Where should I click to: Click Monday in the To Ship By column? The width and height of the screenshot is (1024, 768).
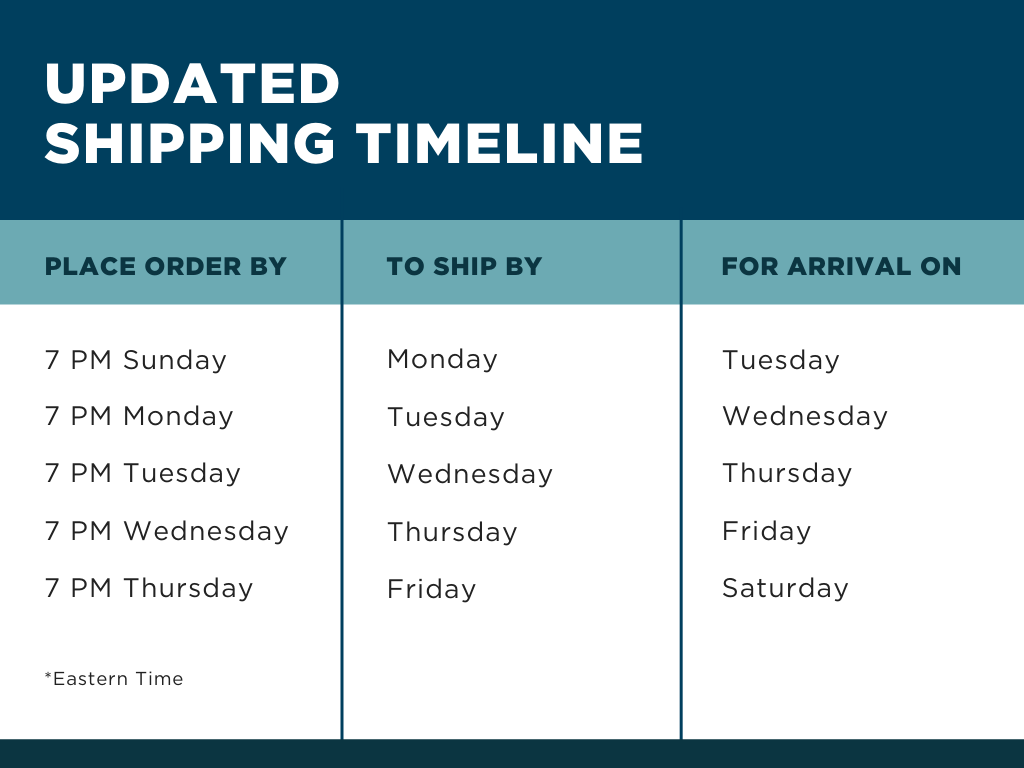pyautogui.click(x=442, y=359)
